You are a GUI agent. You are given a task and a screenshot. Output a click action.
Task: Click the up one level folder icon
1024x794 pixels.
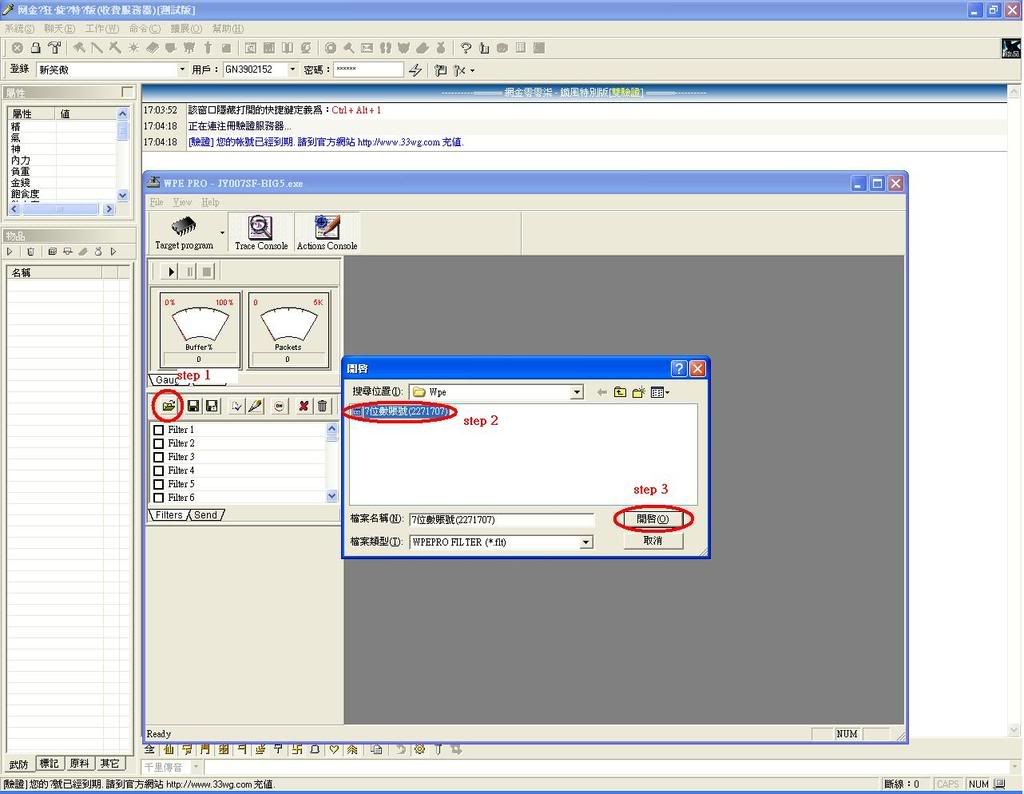coord(620,393)
